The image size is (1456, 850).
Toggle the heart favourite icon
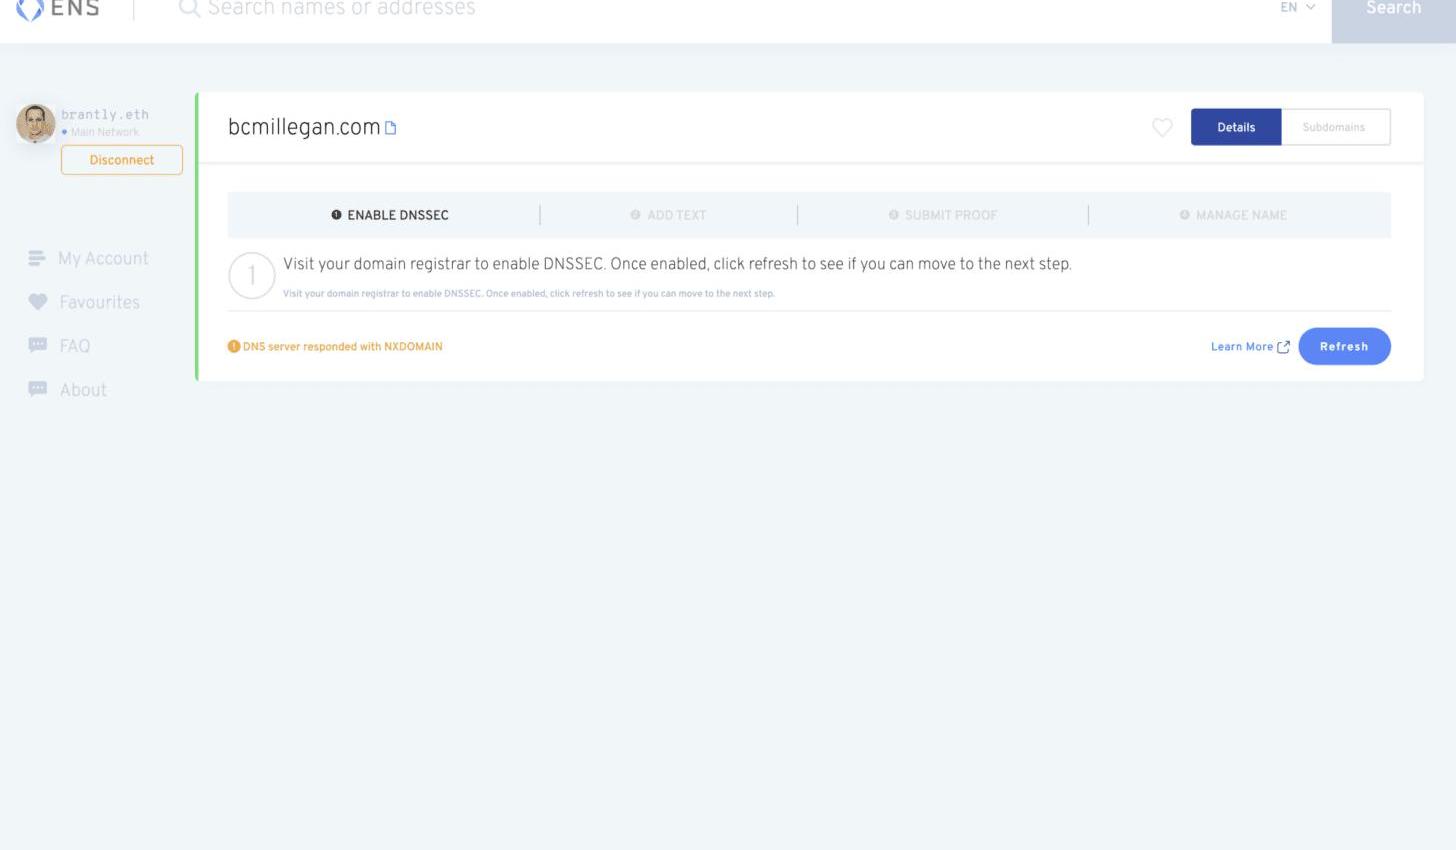[1162, 127]
